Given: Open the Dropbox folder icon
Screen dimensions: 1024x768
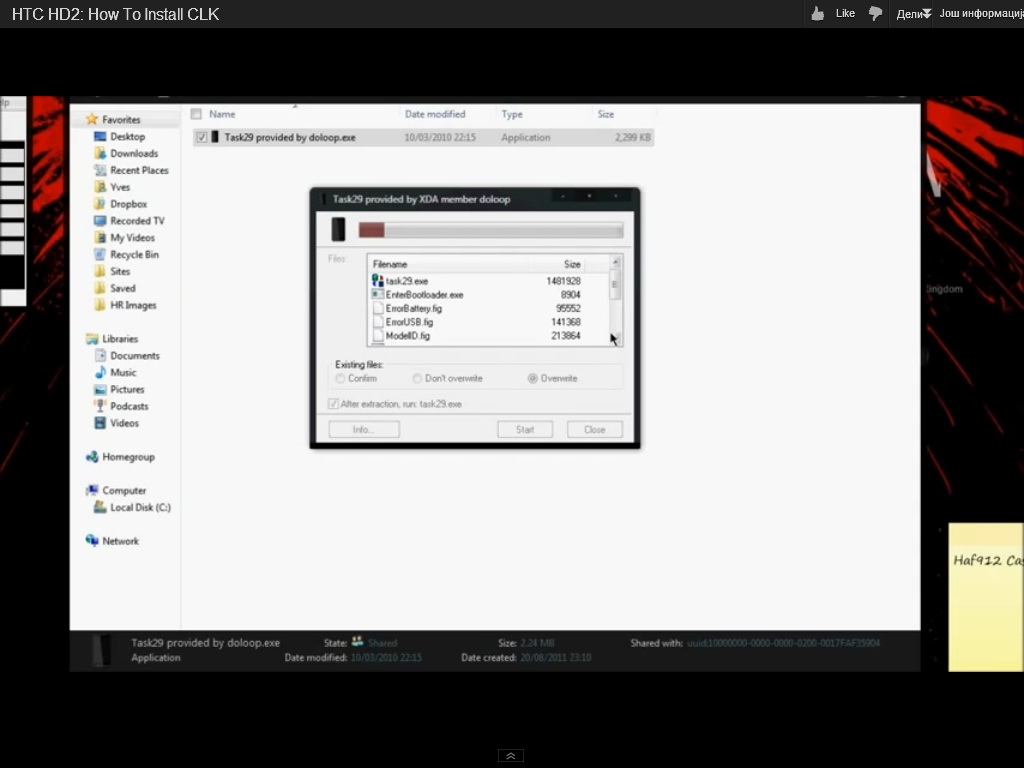Looking at the screenshot, I should coord(100,204).
